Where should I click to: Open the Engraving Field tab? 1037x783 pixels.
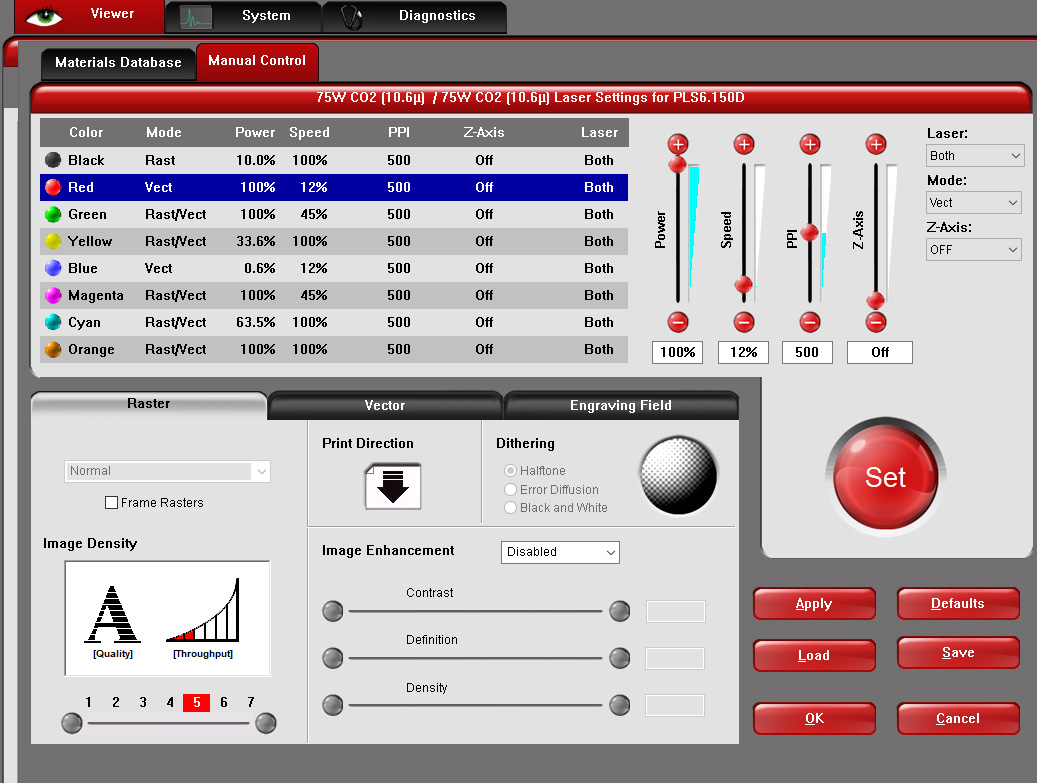pos(621,405)
